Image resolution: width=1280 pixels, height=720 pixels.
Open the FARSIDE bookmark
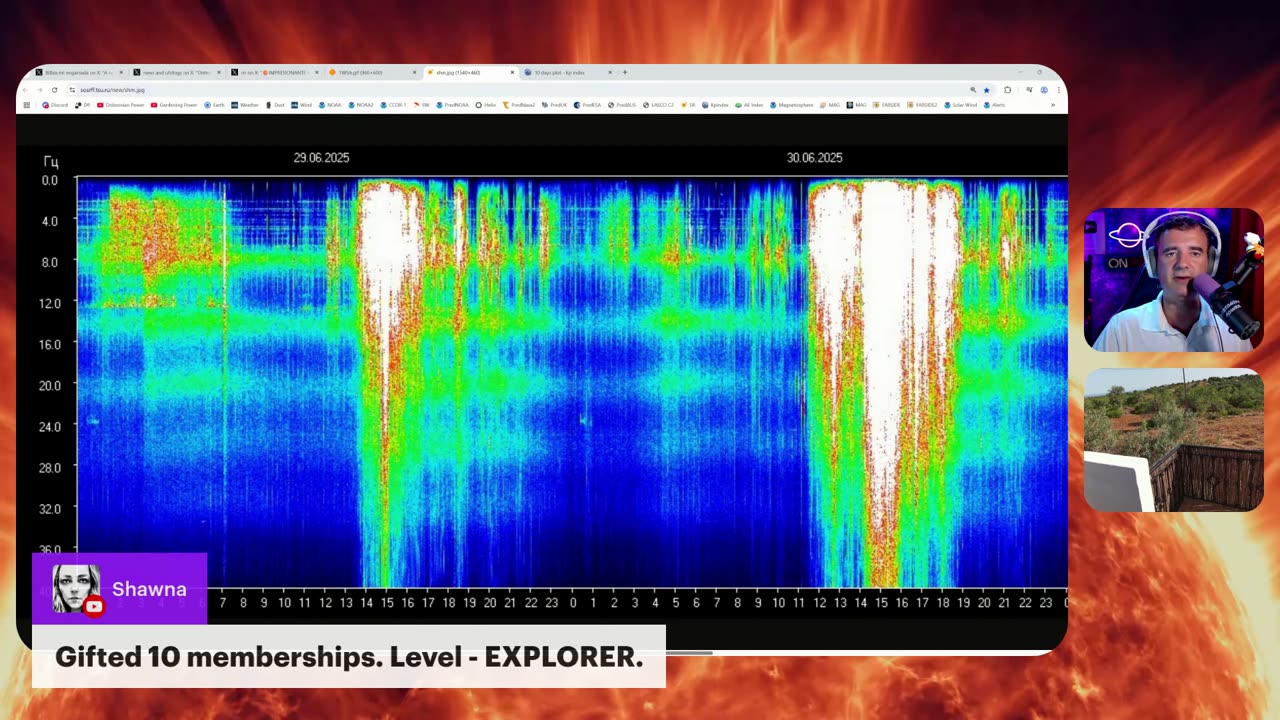pyautogui.click(x=886, y=104)
